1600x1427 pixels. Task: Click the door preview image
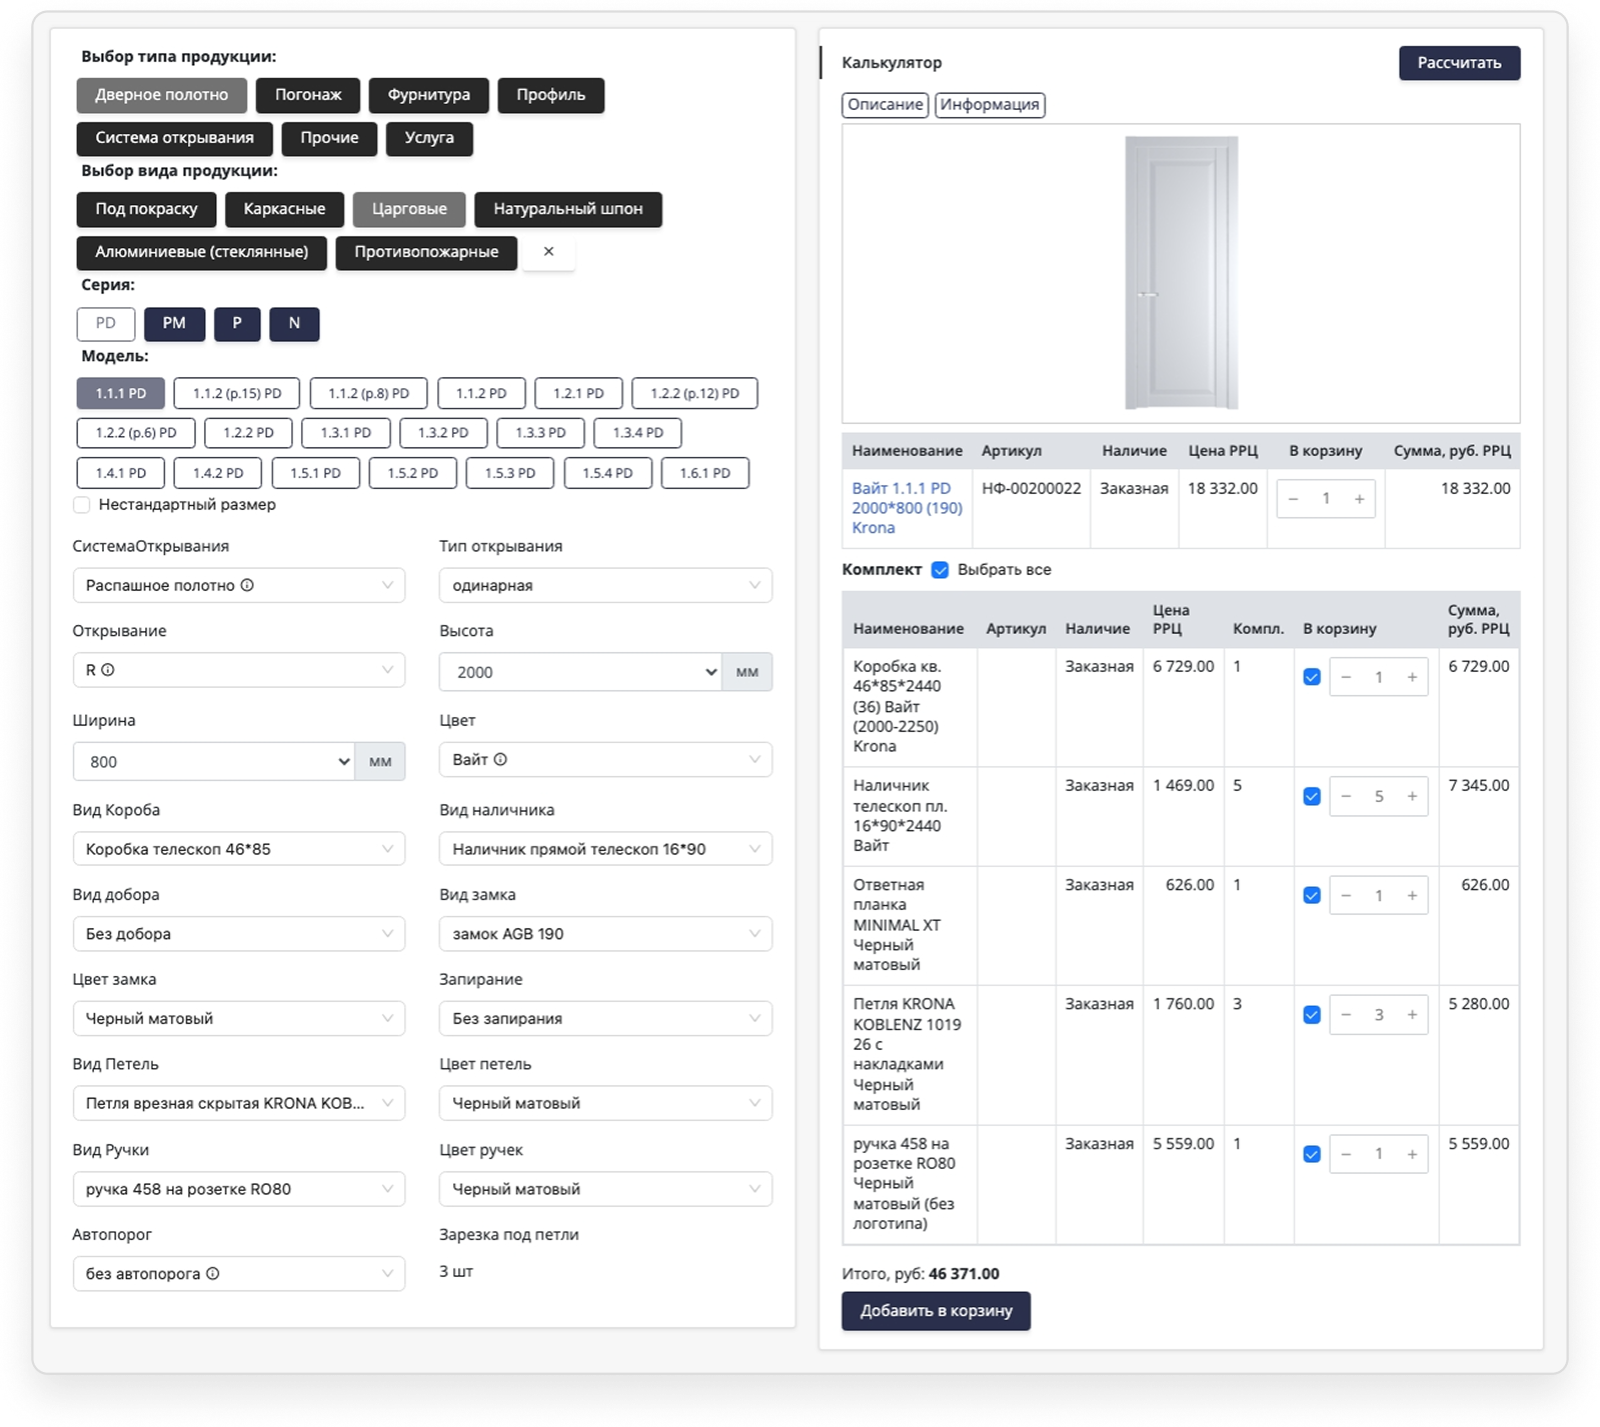[1181, 273]
